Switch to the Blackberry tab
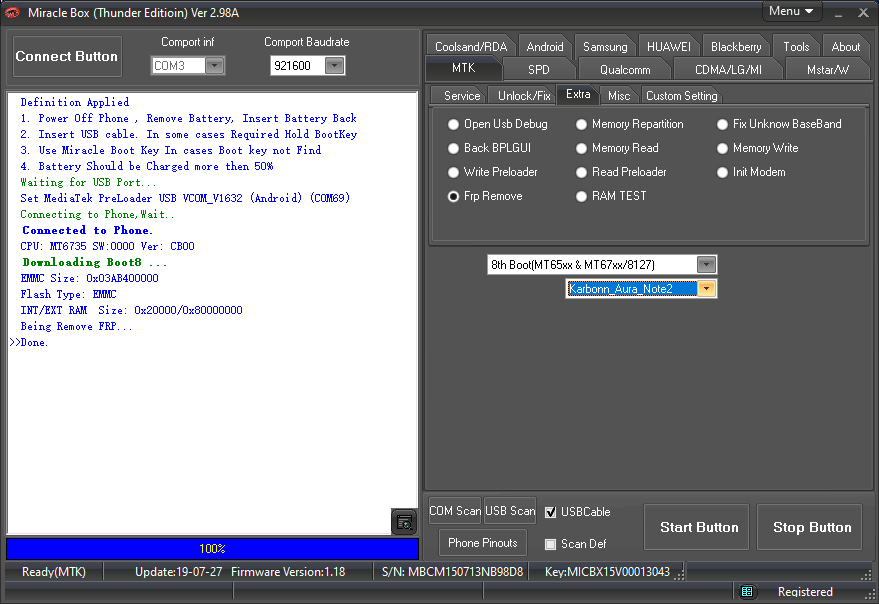 [x=736, y=47]
